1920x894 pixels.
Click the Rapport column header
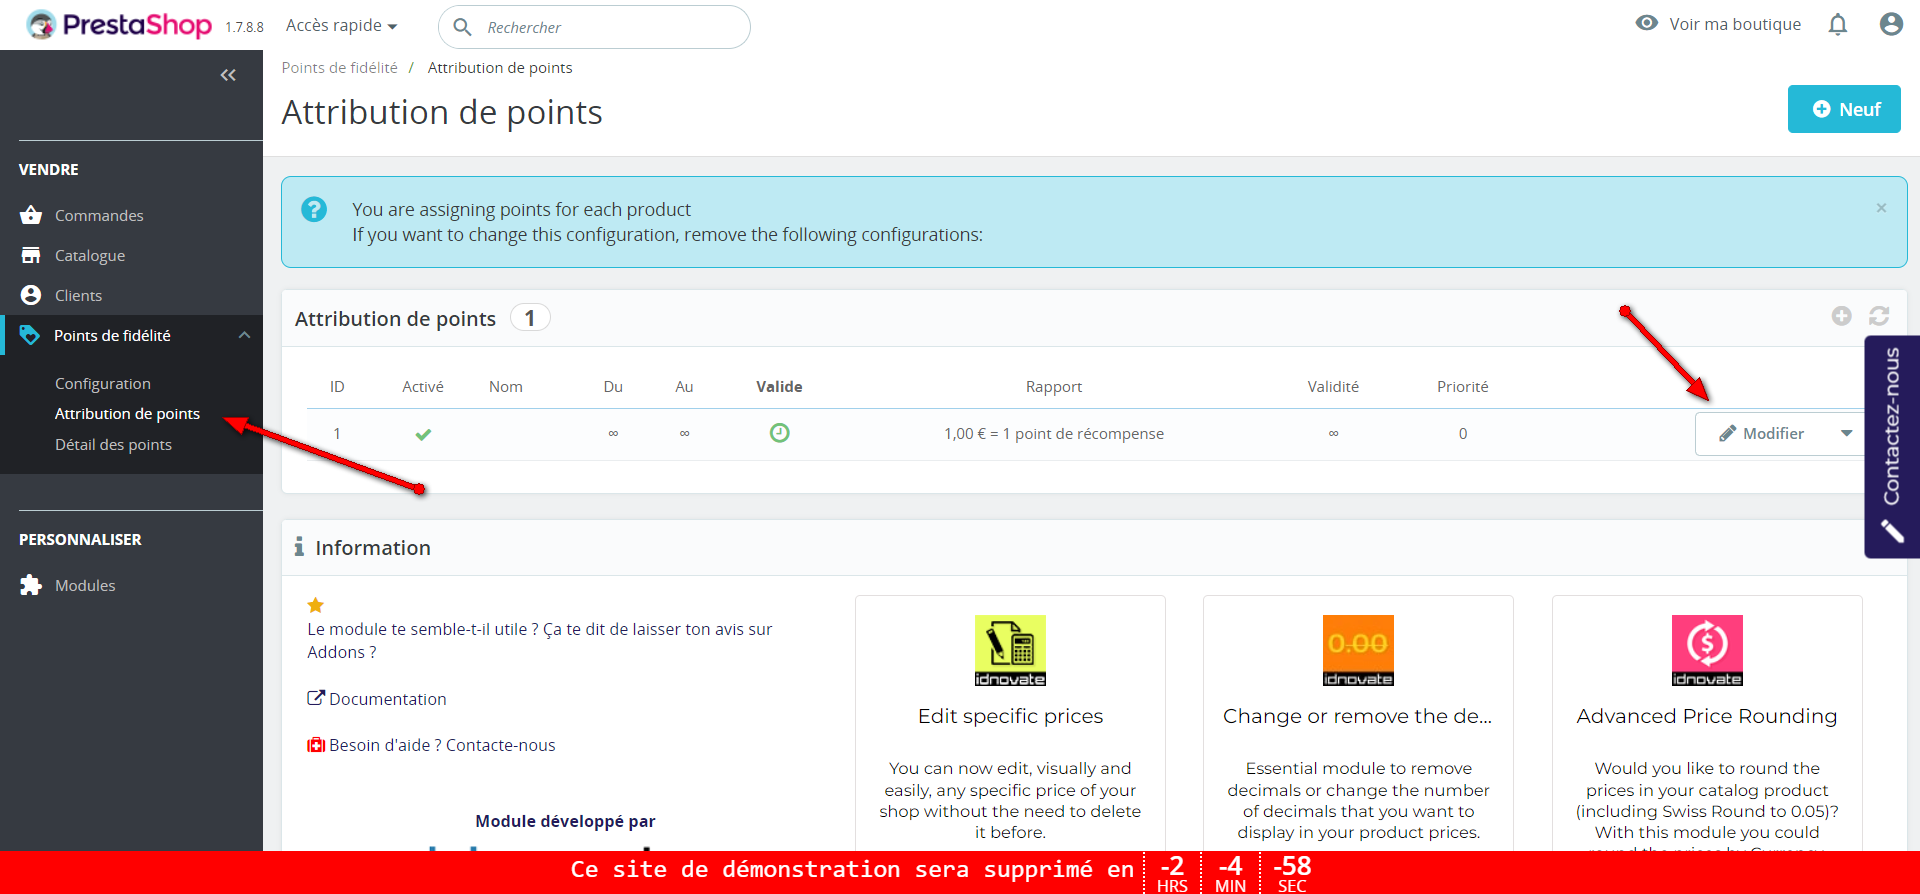click(1053, 386)
